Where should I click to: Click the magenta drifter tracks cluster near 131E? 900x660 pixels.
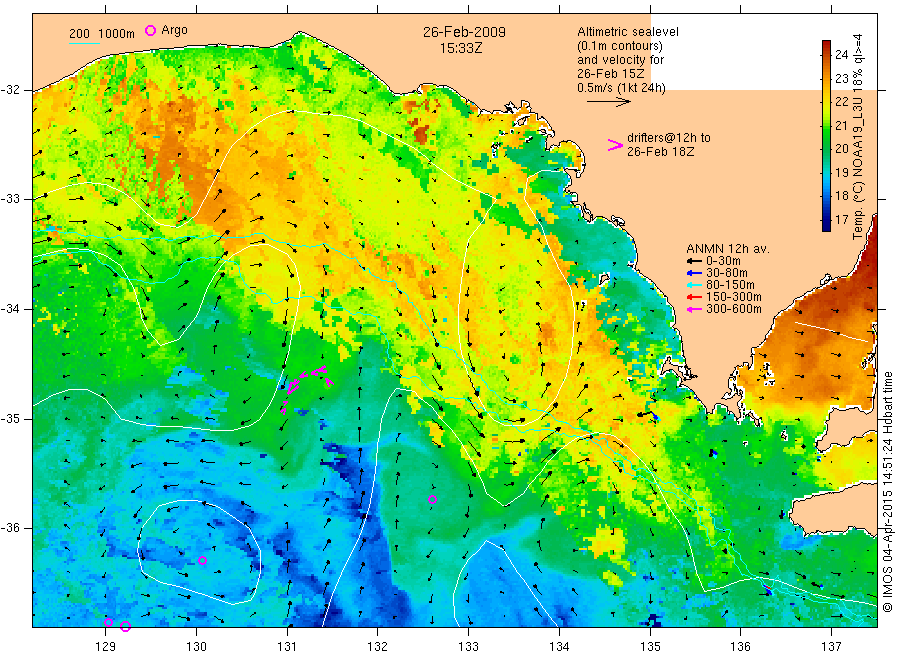(x=304, y=387)
